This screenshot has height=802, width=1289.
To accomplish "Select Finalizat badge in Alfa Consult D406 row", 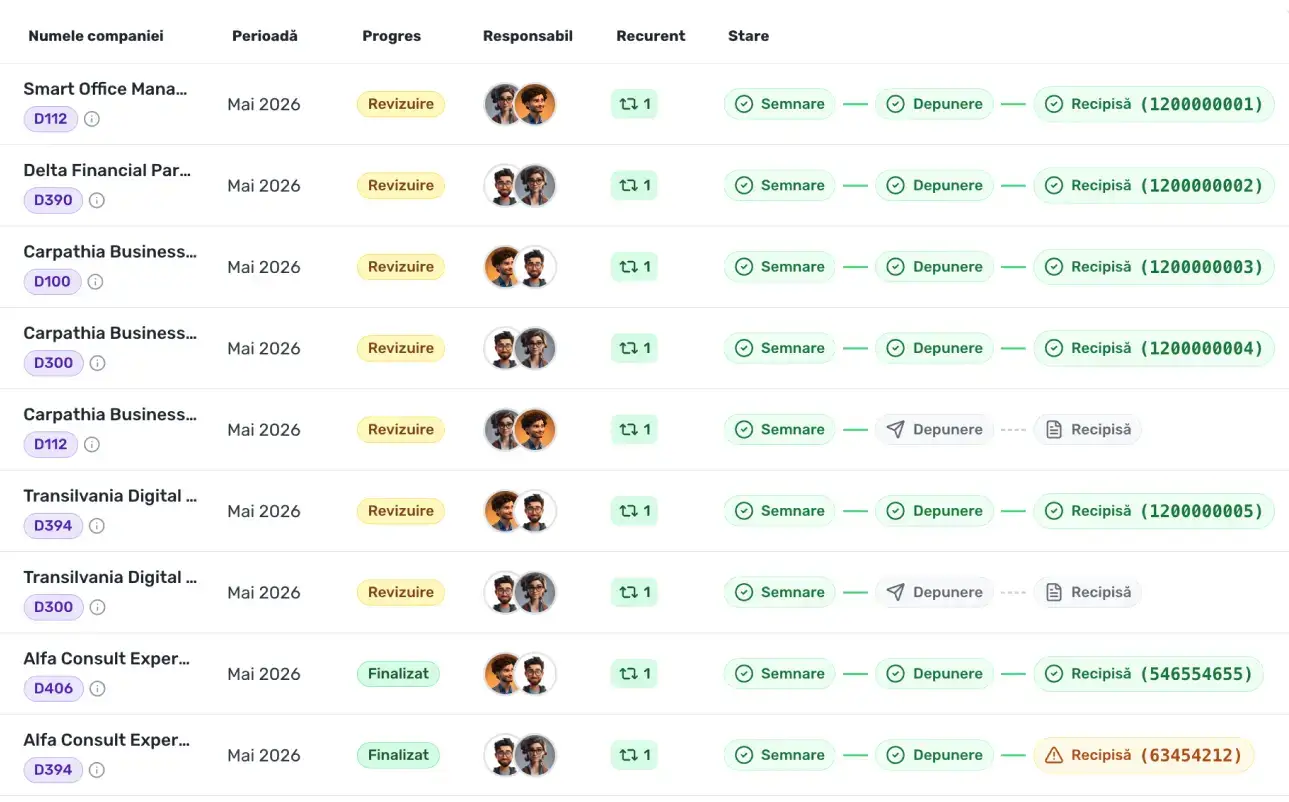I will point(398,674).
